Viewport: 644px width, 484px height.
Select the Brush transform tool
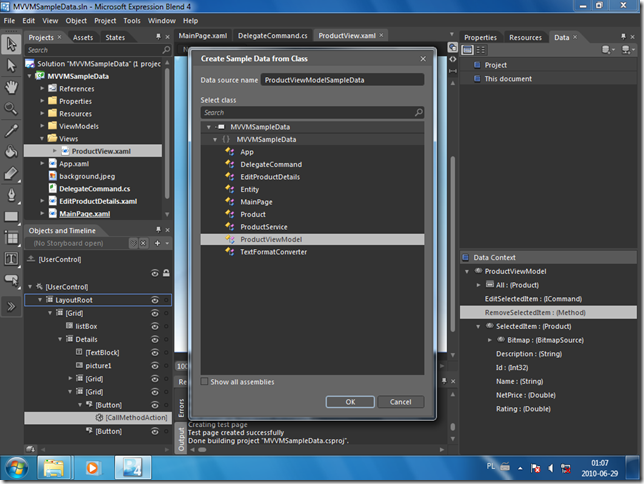[11, 173]
